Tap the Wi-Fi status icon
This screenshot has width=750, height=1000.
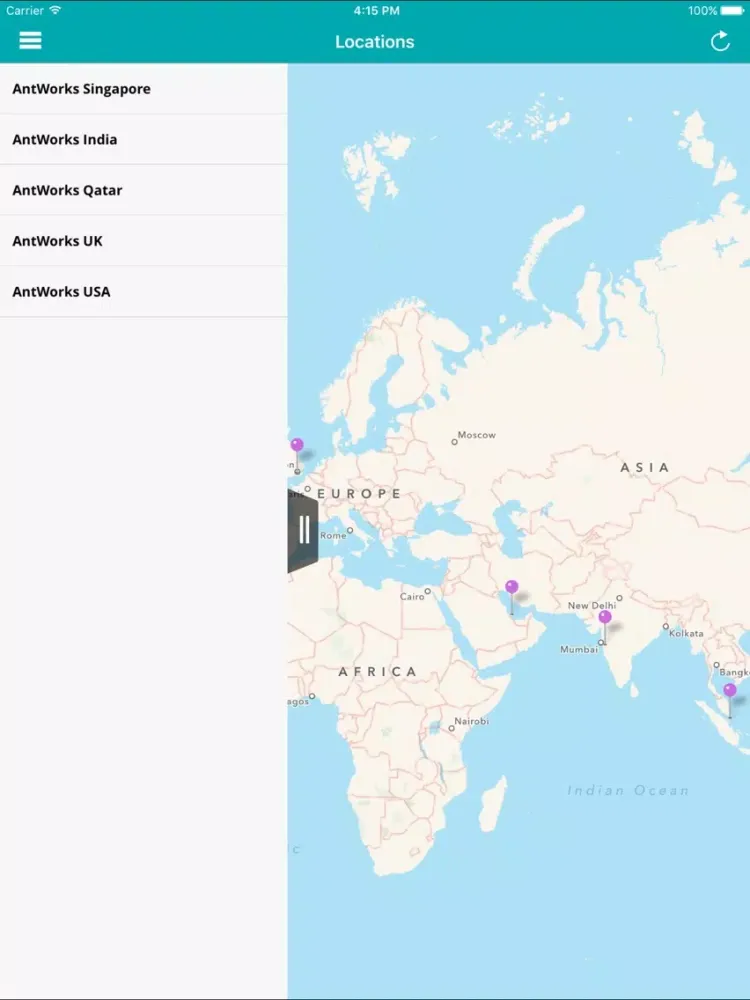pyautogui.click(x=55, y=10)
